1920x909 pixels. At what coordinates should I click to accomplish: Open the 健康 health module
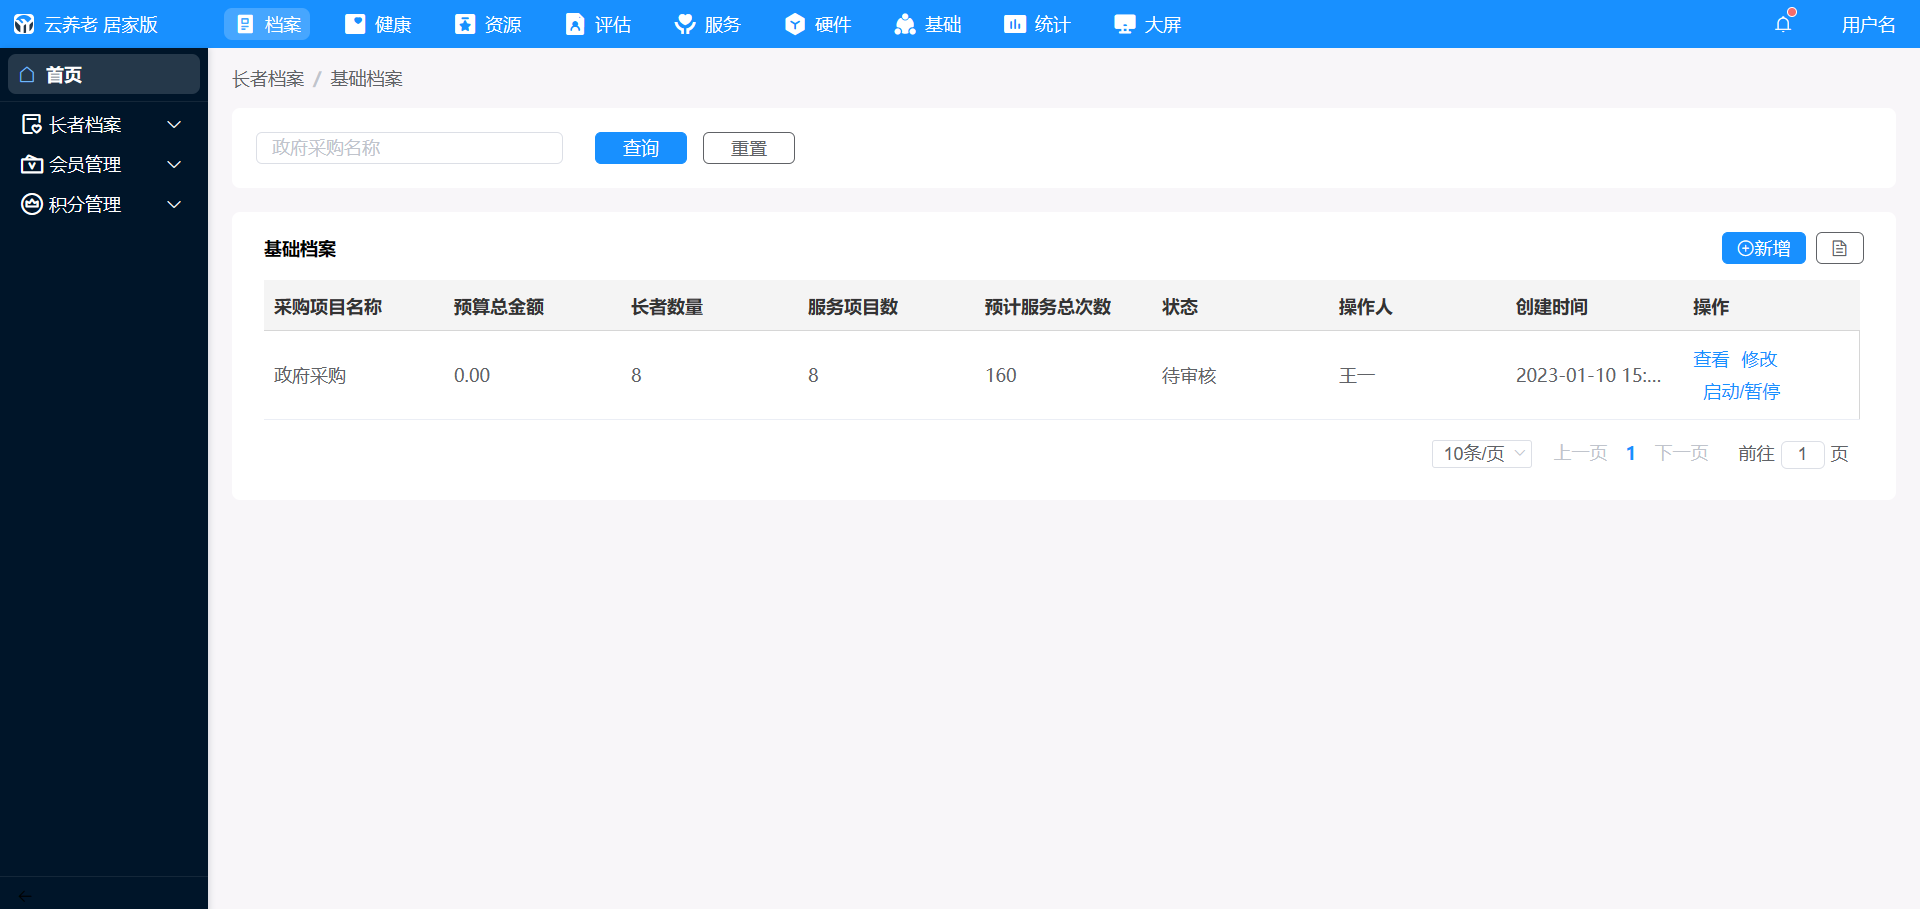click(x=378, y=24)
